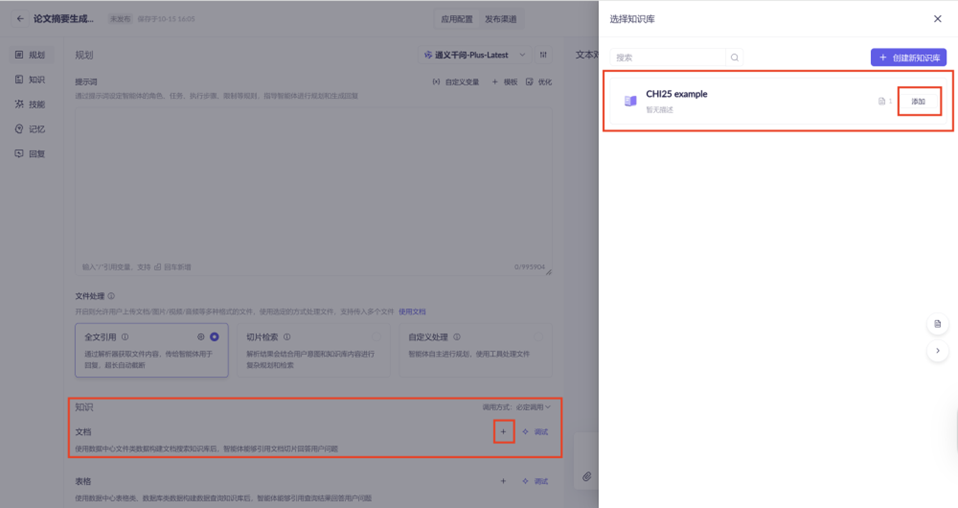Viewport: 958px width, 508px height.
Task: Click the 创建新知识库 button
Action: 909,57
